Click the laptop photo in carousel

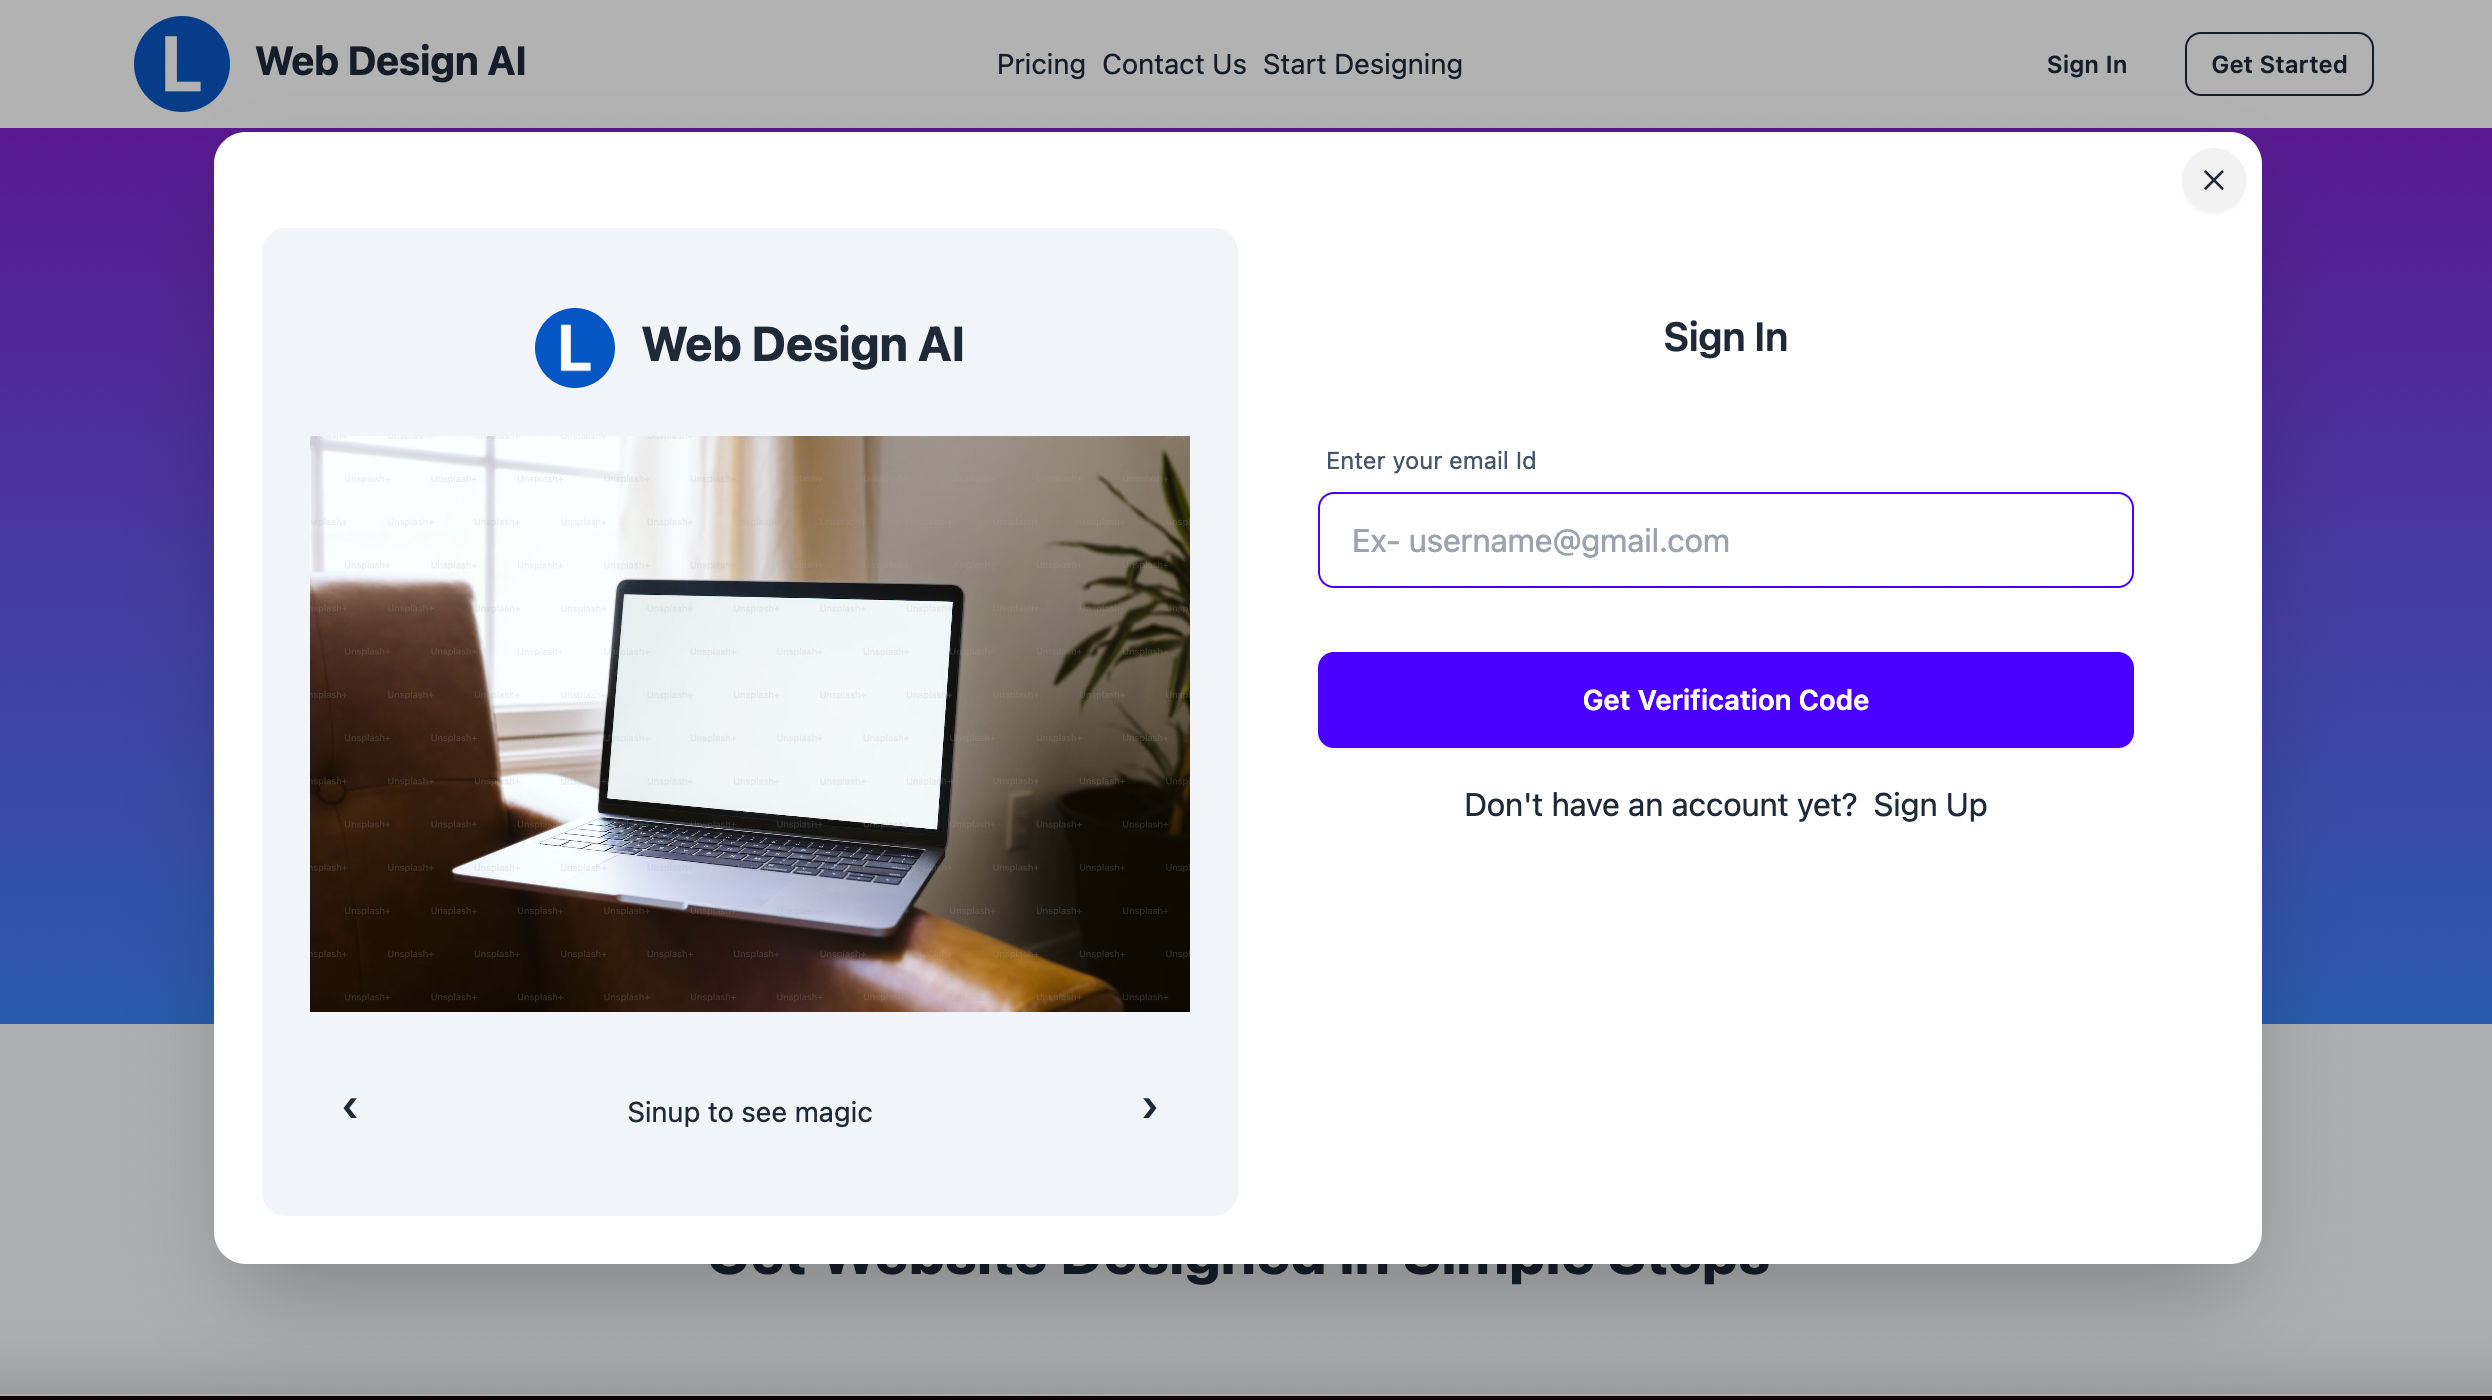750,724
